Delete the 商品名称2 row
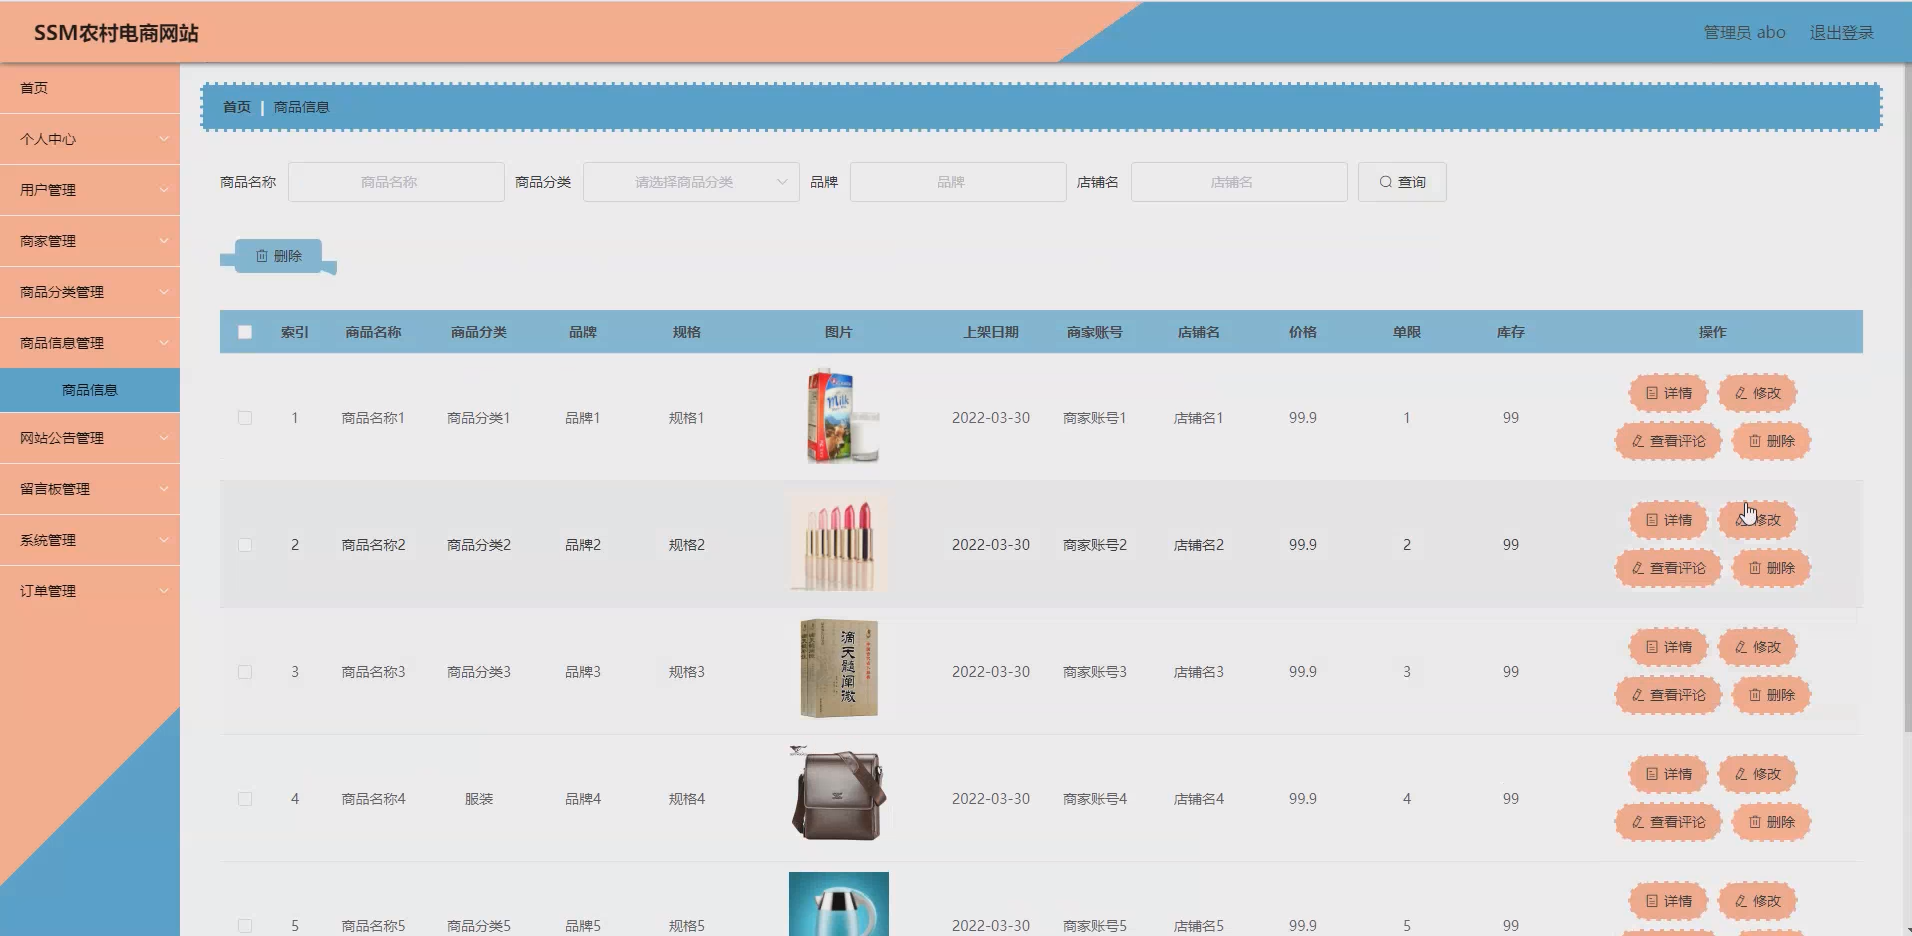The image size is (1912, 936). (x=1771, y=568)
